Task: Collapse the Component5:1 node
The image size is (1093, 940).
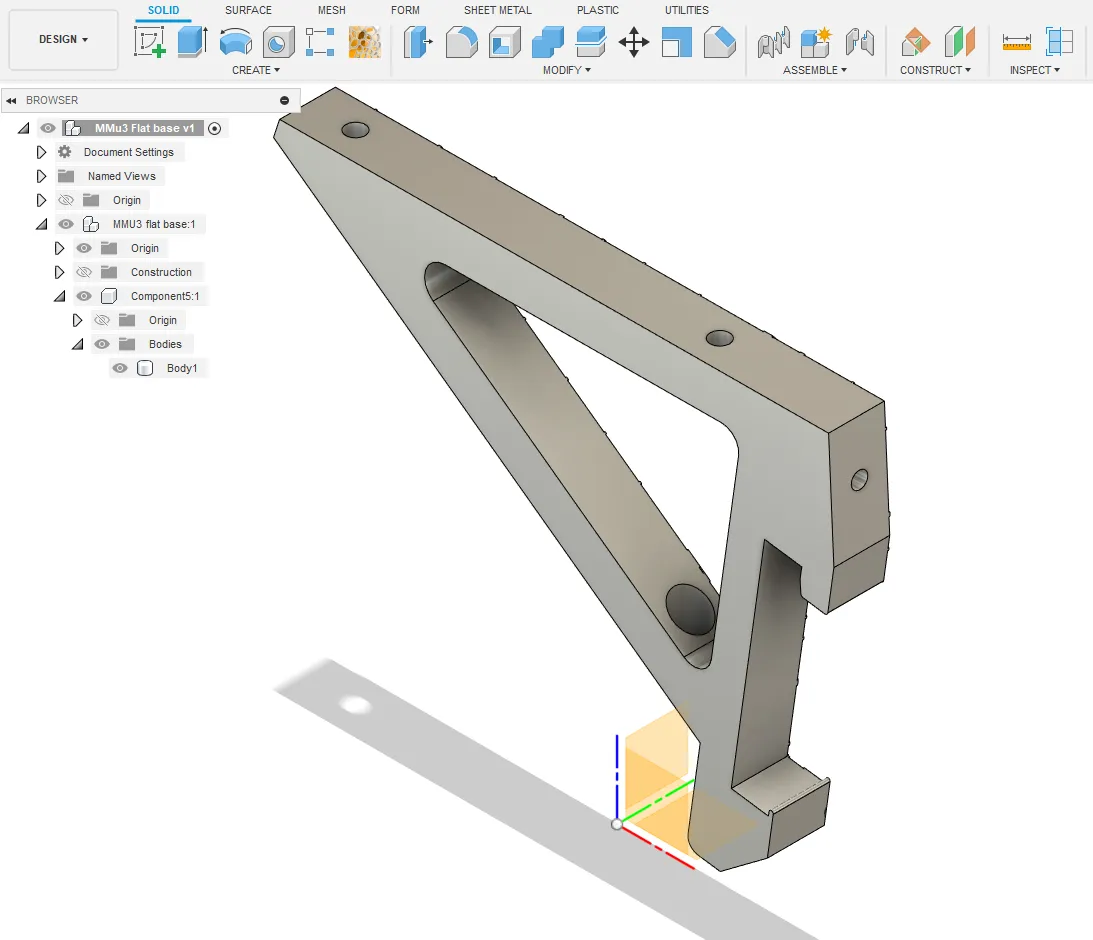Action: click(x=60, y=296)
